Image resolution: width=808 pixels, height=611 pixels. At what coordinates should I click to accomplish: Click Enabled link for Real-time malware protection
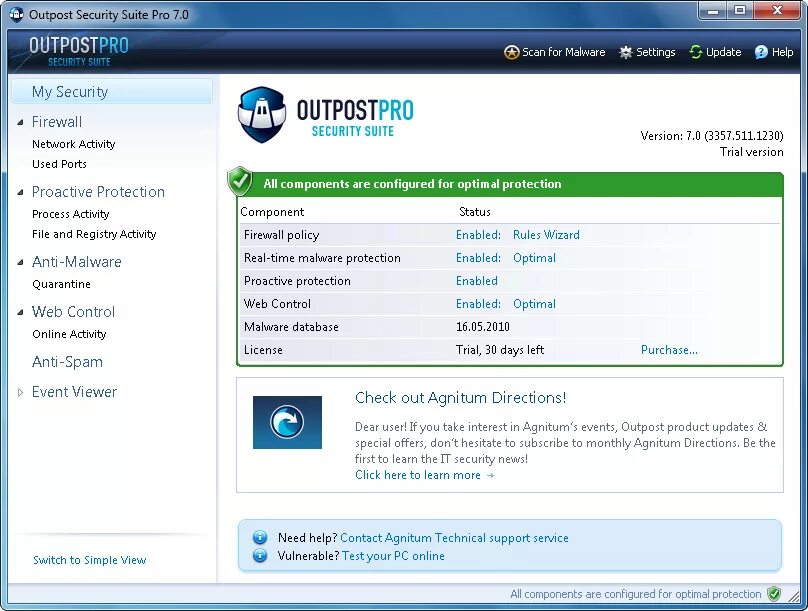coord(478,258)
